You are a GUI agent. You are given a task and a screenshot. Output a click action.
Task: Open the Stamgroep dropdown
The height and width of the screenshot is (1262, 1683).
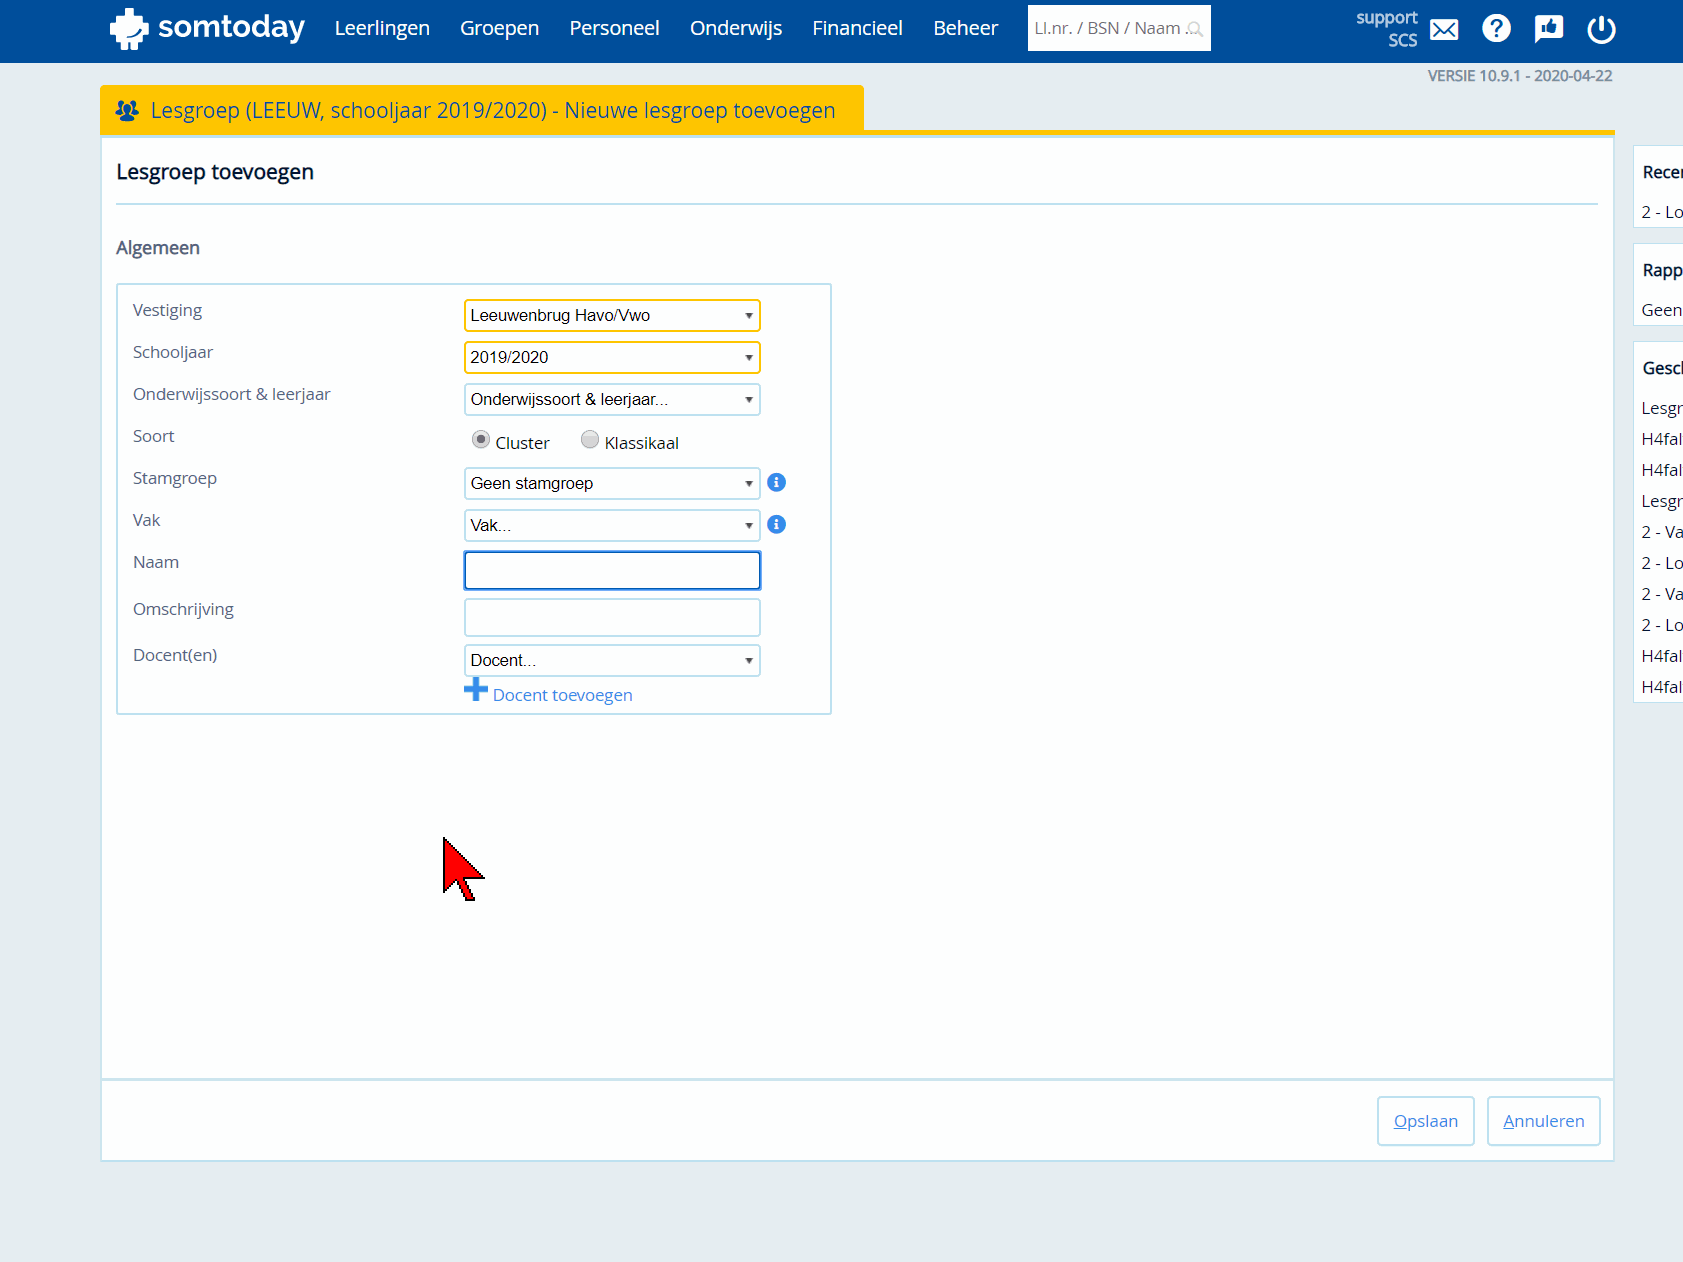click(x=612, y=484)
